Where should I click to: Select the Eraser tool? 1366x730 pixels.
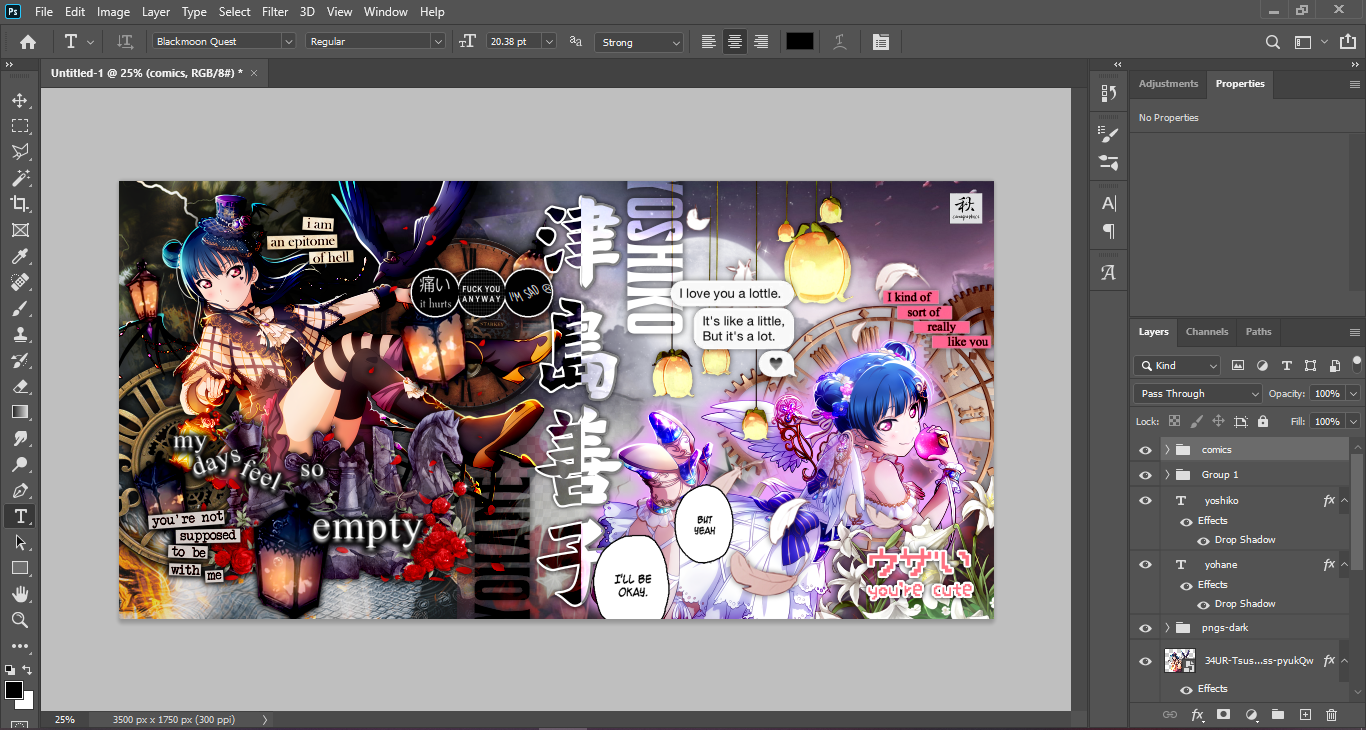19,386
